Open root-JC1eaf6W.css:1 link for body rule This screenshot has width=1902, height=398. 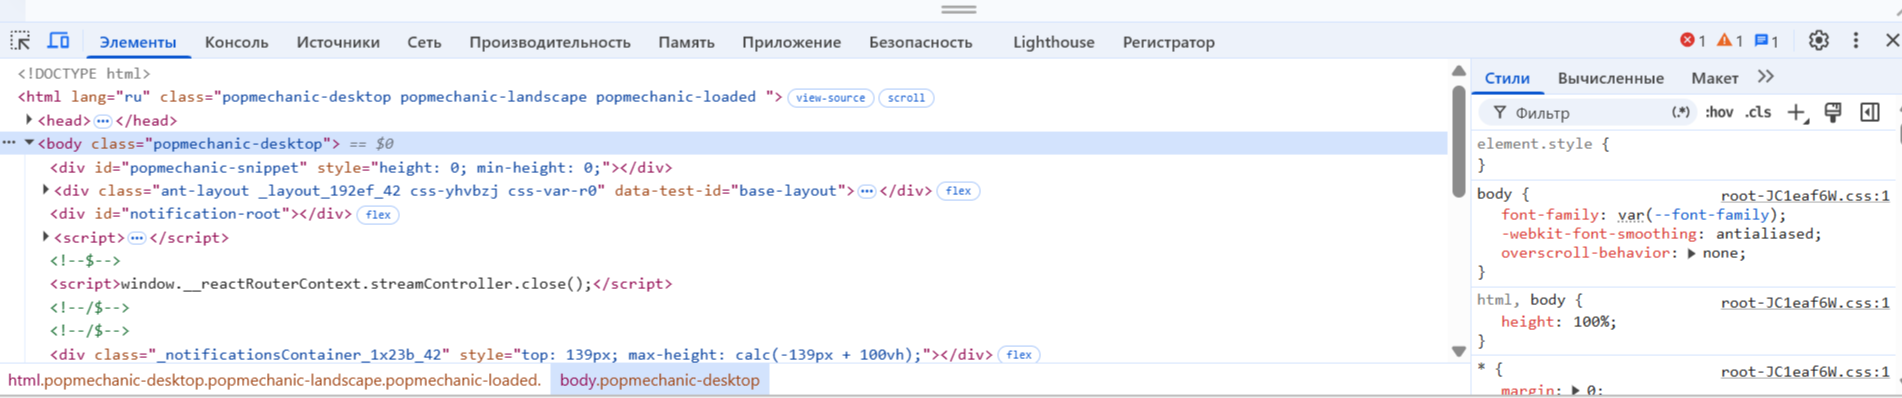tap(1805, 196)
